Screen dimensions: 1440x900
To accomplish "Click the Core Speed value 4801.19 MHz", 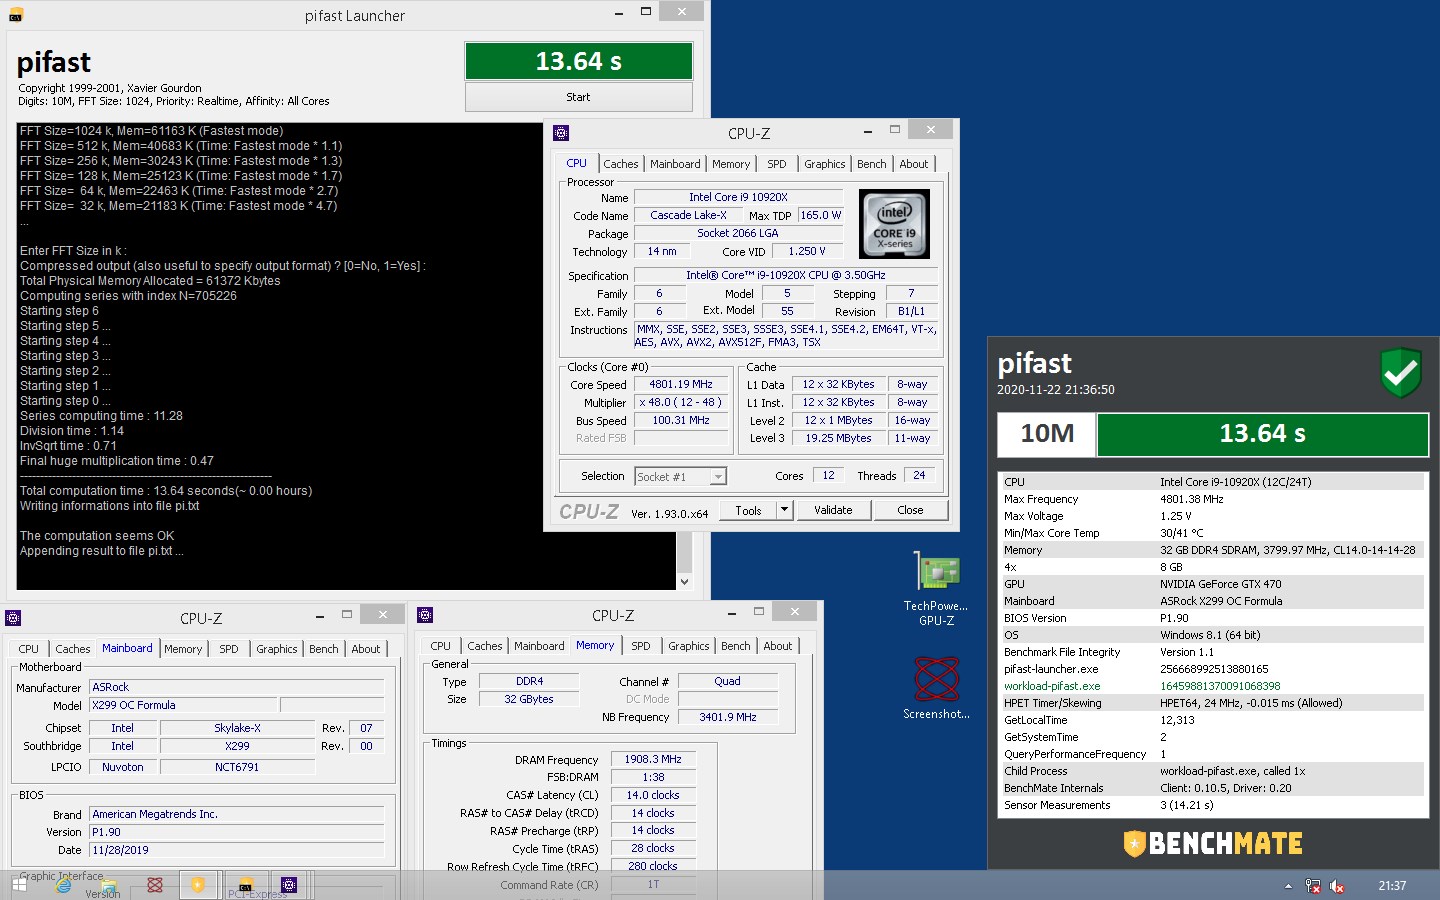I will point(681,384).
